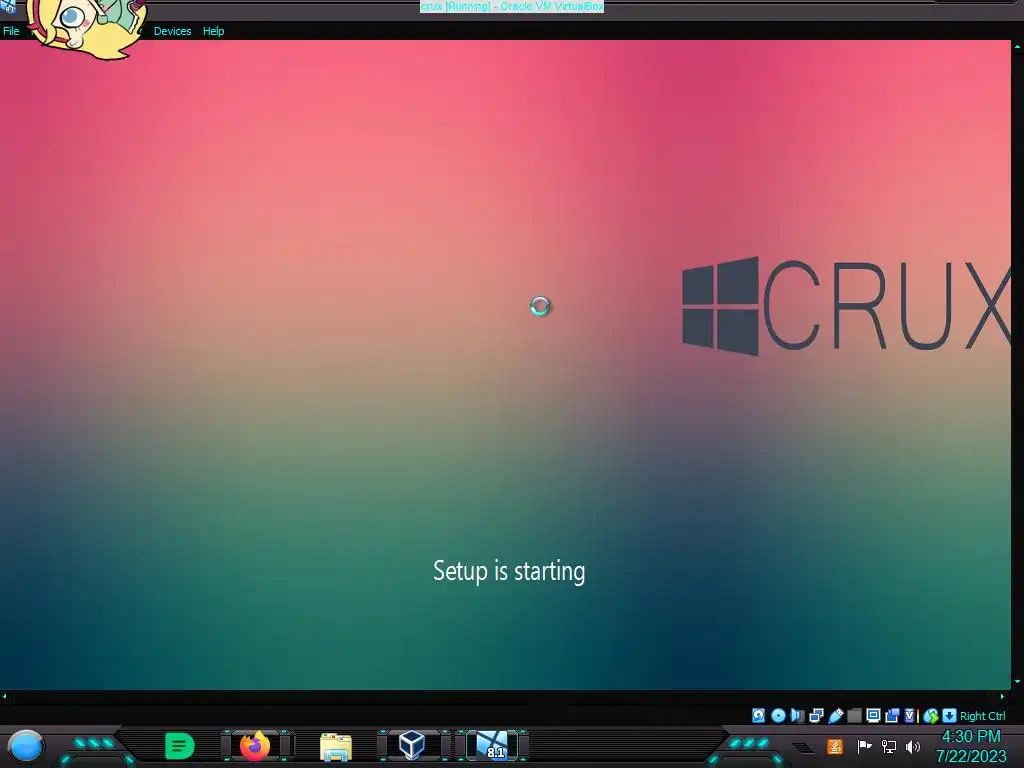The height and width of the screenshot is (768, 1024).
Task: Click the keyboard capture arrow indicator
Action: click(x=950, y=716)
